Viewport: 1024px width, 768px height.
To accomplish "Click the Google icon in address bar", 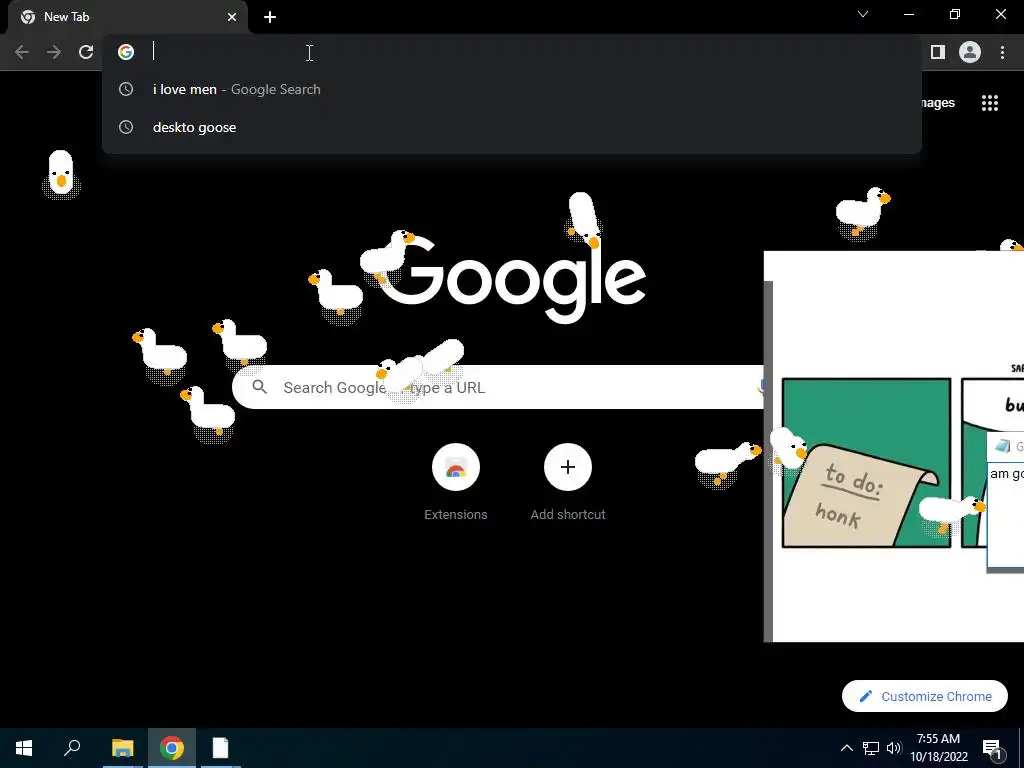I will [x=126, y=52].
